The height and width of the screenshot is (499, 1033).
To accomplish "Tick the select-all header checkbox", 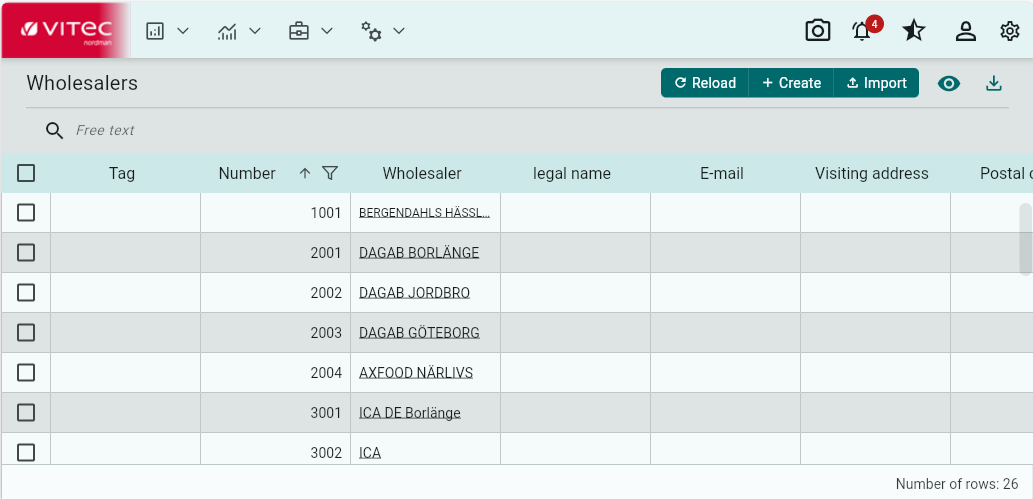I will coord(26,173).
